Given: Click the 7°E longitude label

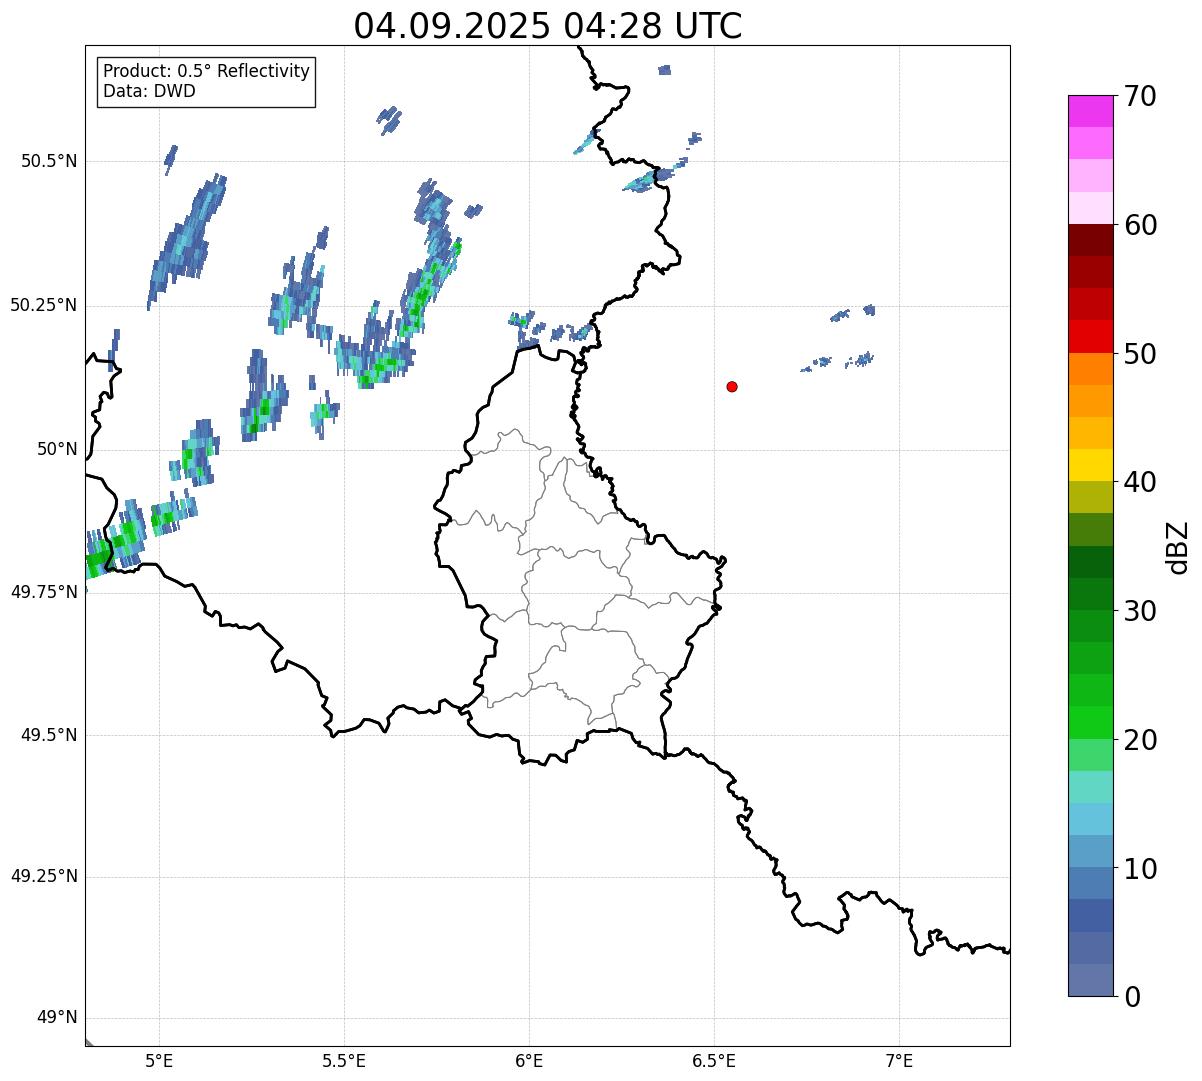Looking at the screenshot, I should [899, 1060].
